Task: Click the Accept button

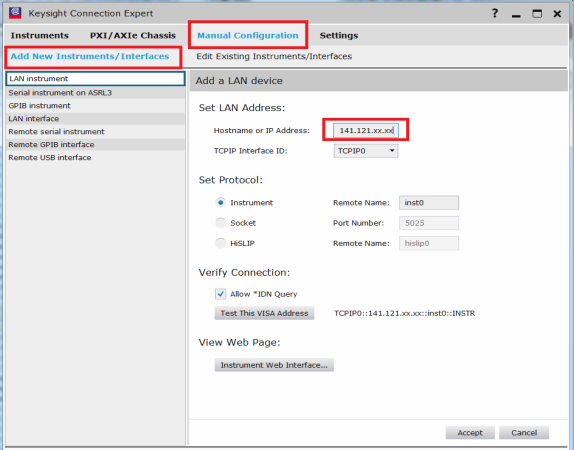Action: 470,433
